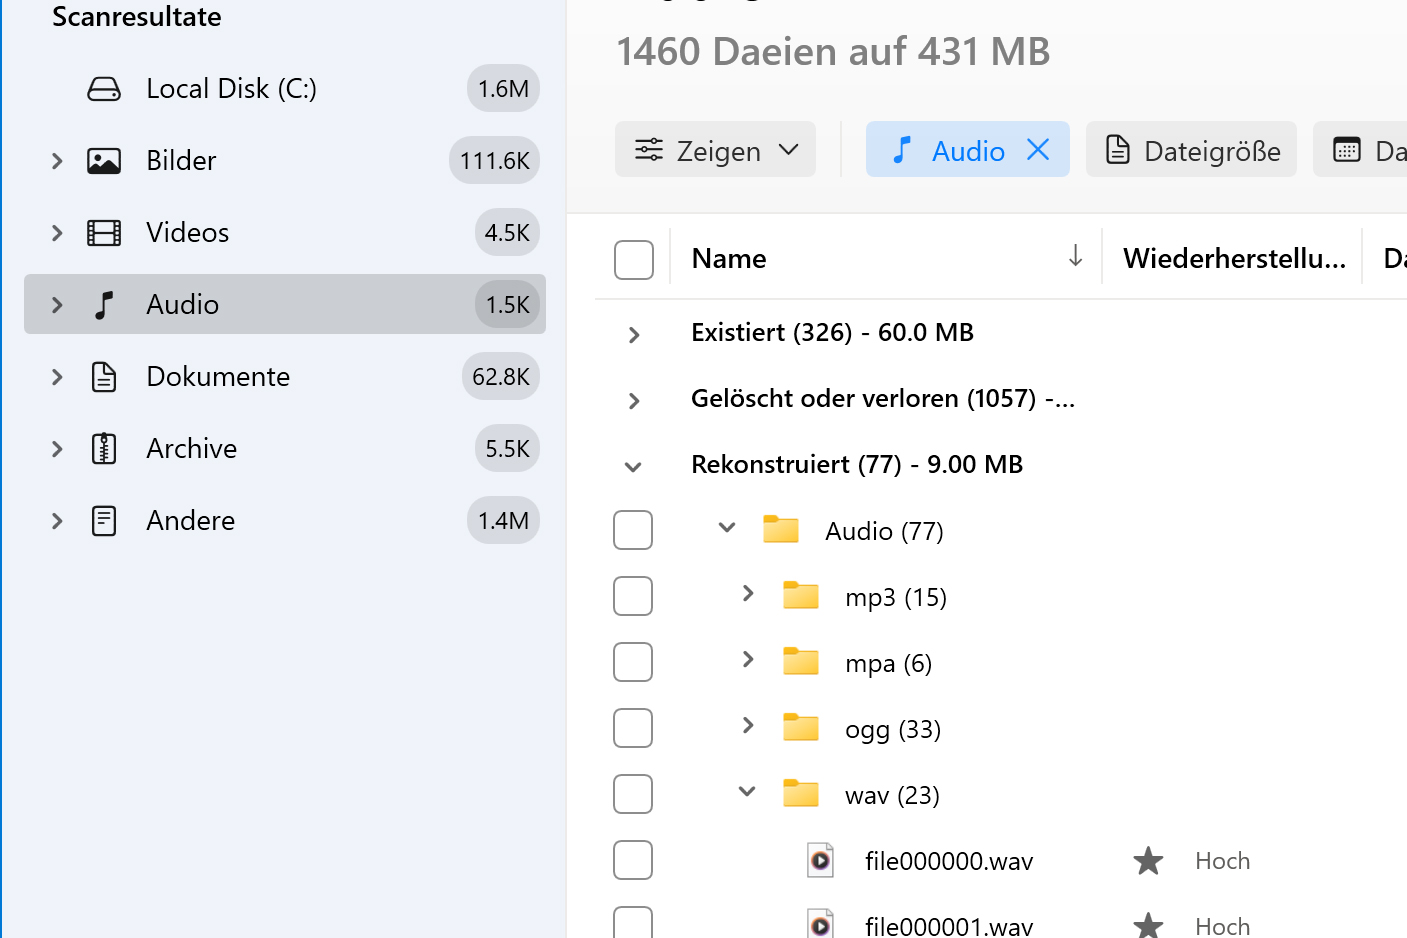1407x938 pixels.
Task: Check the Audio (77) folder checkbox
Action: (633, 530)
